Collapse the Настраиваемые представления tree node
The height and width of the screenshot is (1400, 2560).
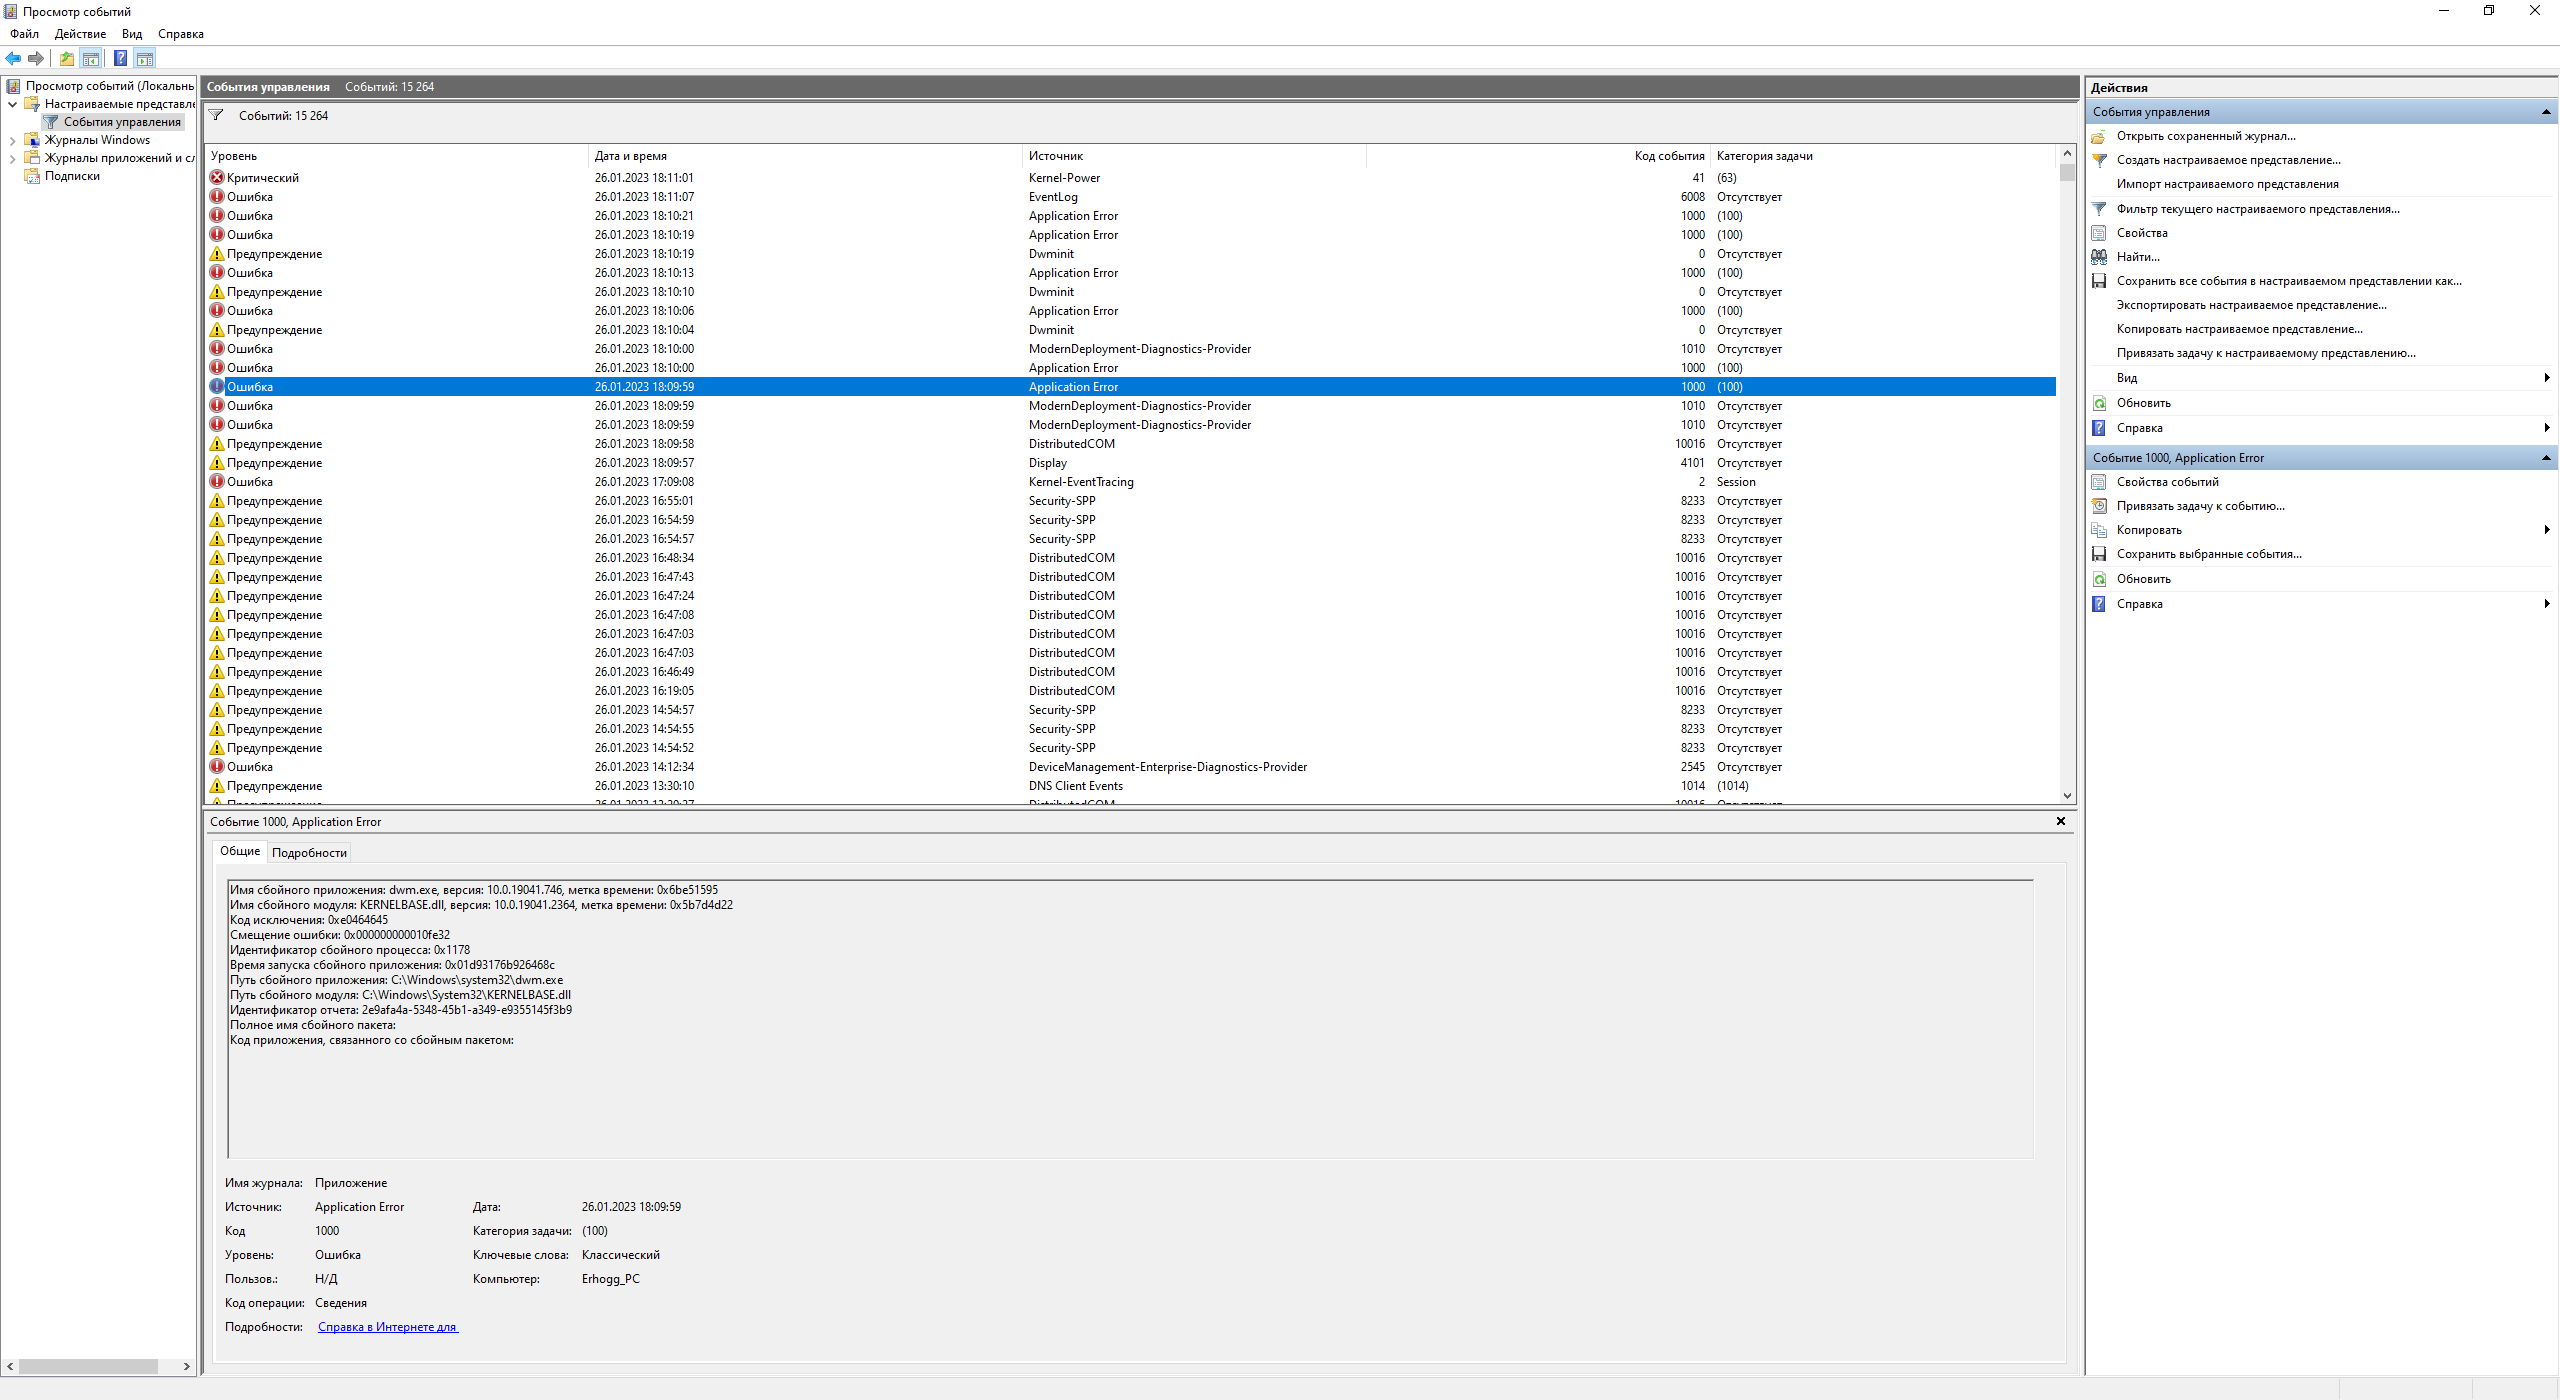(x=12, y=104)
